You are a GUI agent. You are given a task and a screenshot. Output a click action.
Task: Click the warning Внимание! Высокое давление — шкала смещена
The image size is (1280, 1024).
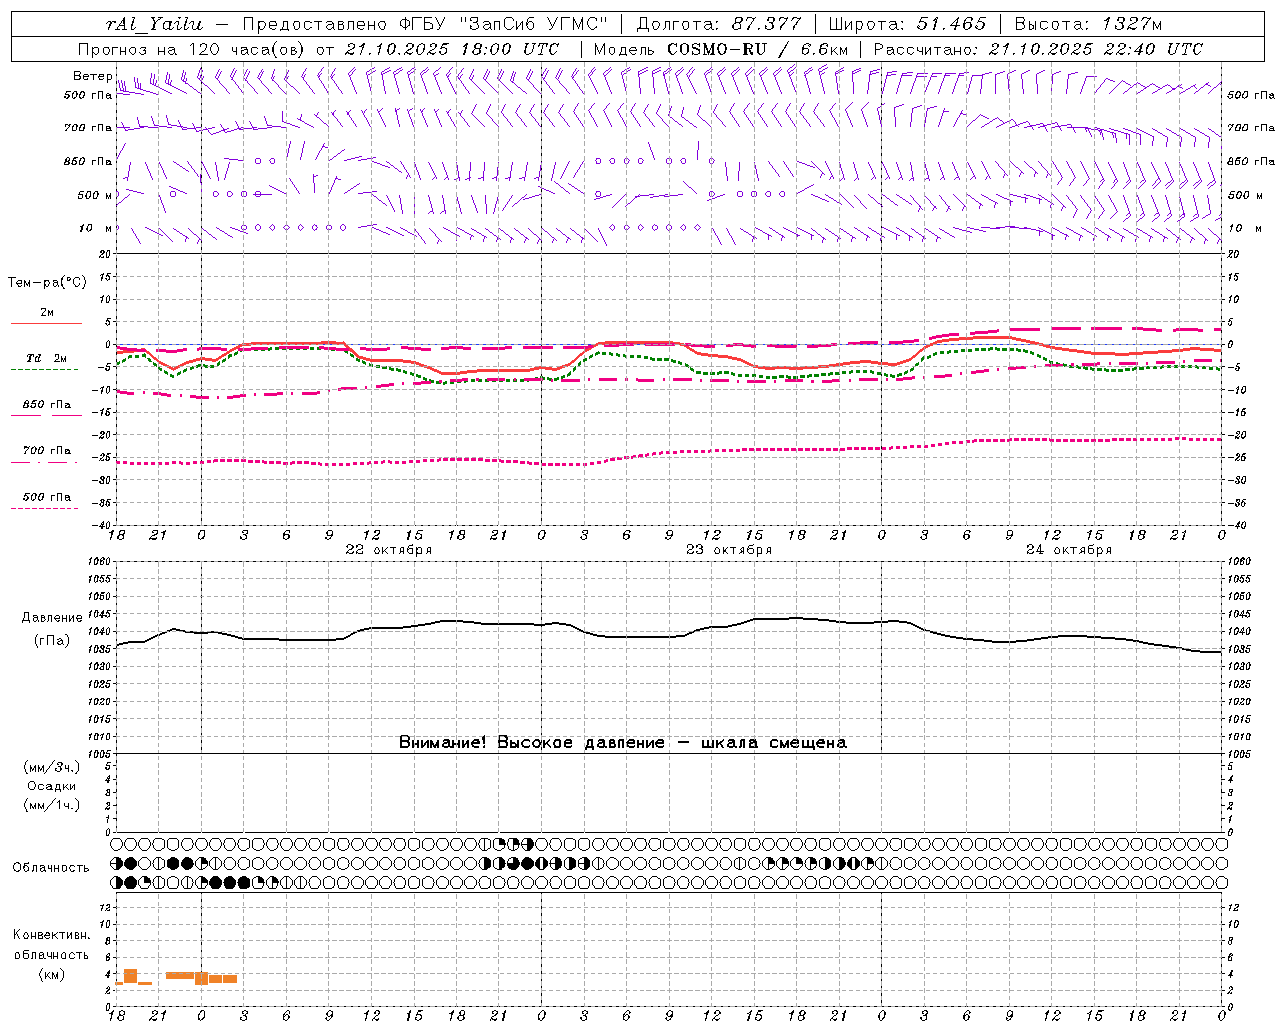(623, 743)
